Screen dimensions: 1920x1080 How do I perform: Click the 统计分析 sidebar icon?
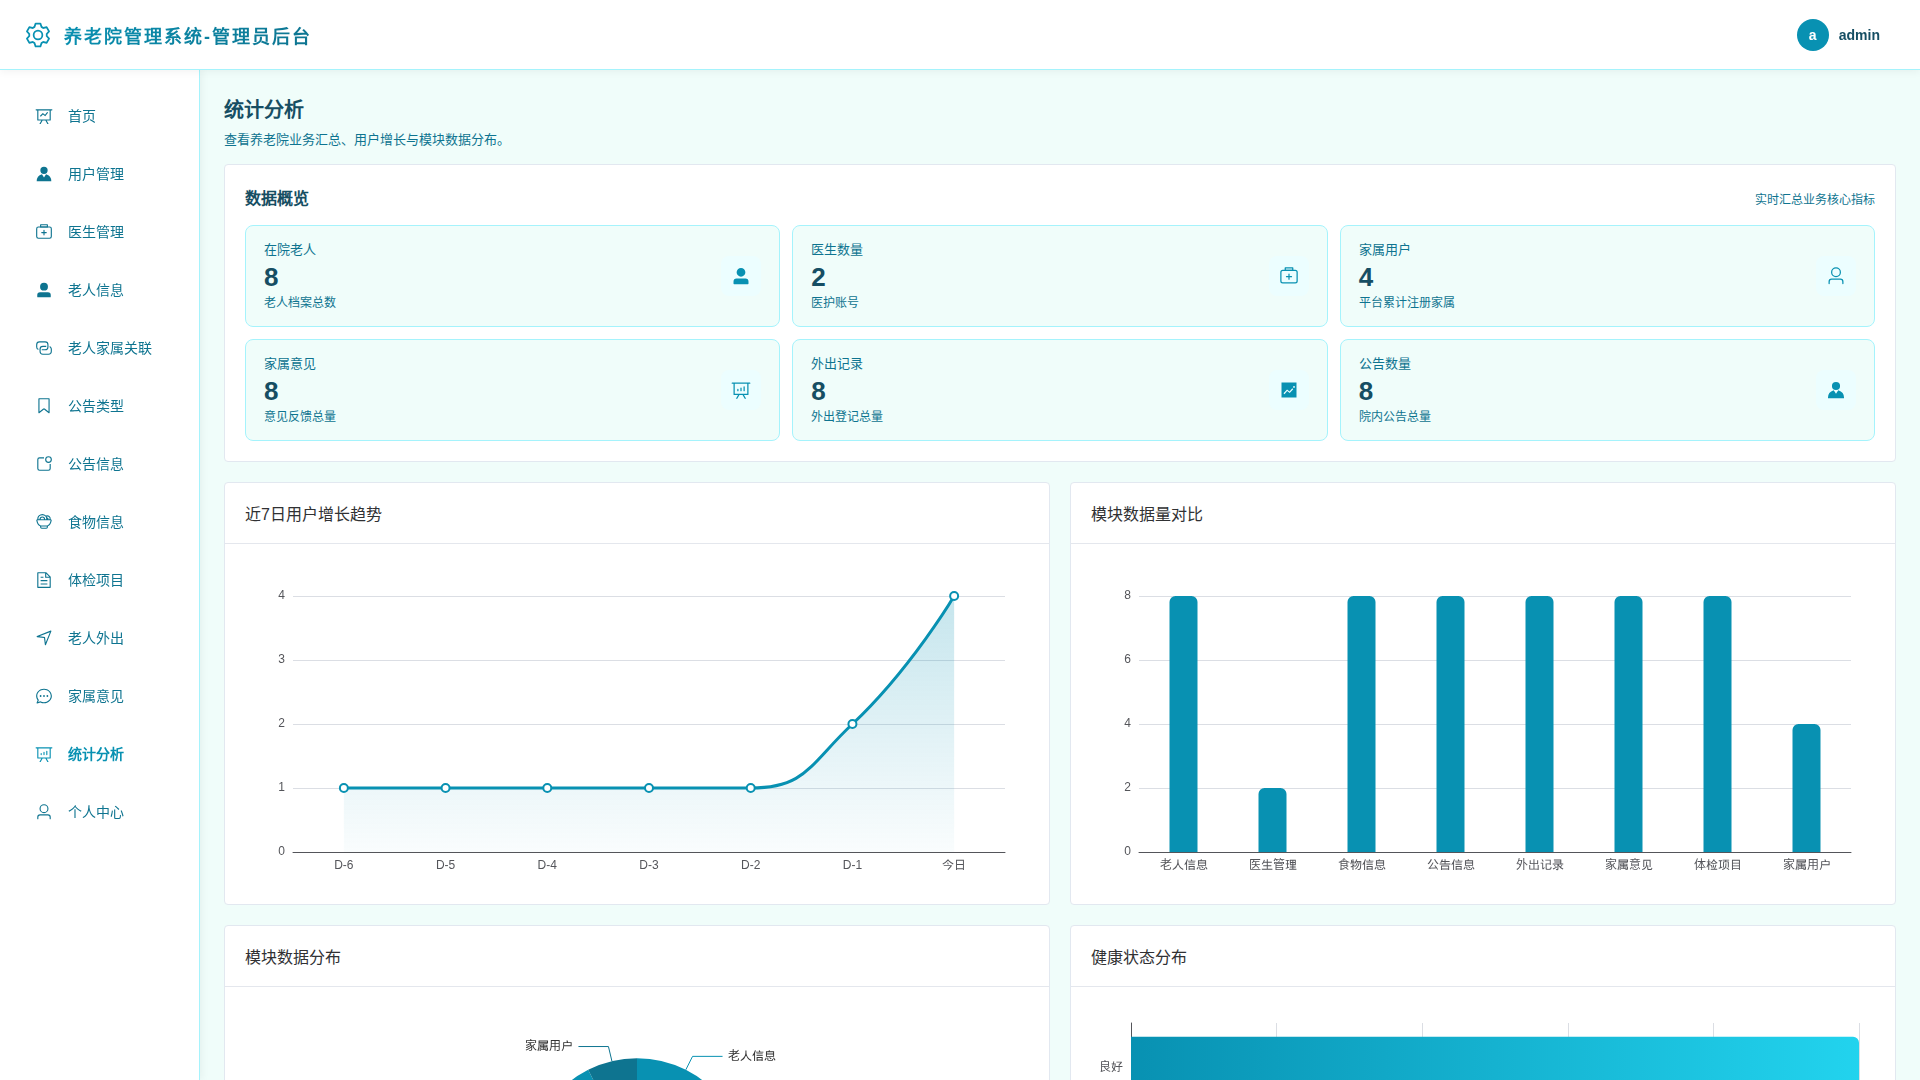44,754
